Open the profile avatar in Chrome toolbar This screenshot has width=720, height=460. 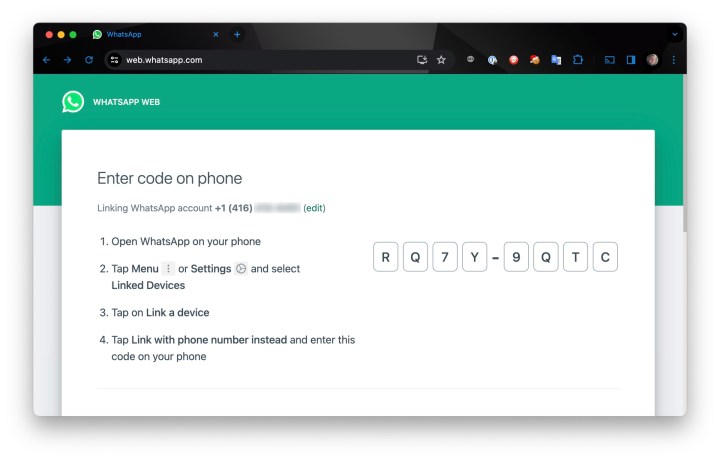pos(652,60)
